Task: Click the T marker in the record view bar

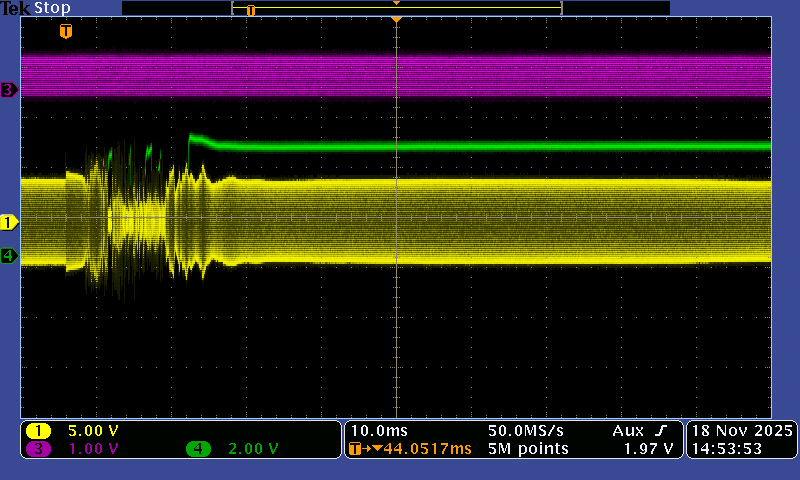Action: pos(251,10)
